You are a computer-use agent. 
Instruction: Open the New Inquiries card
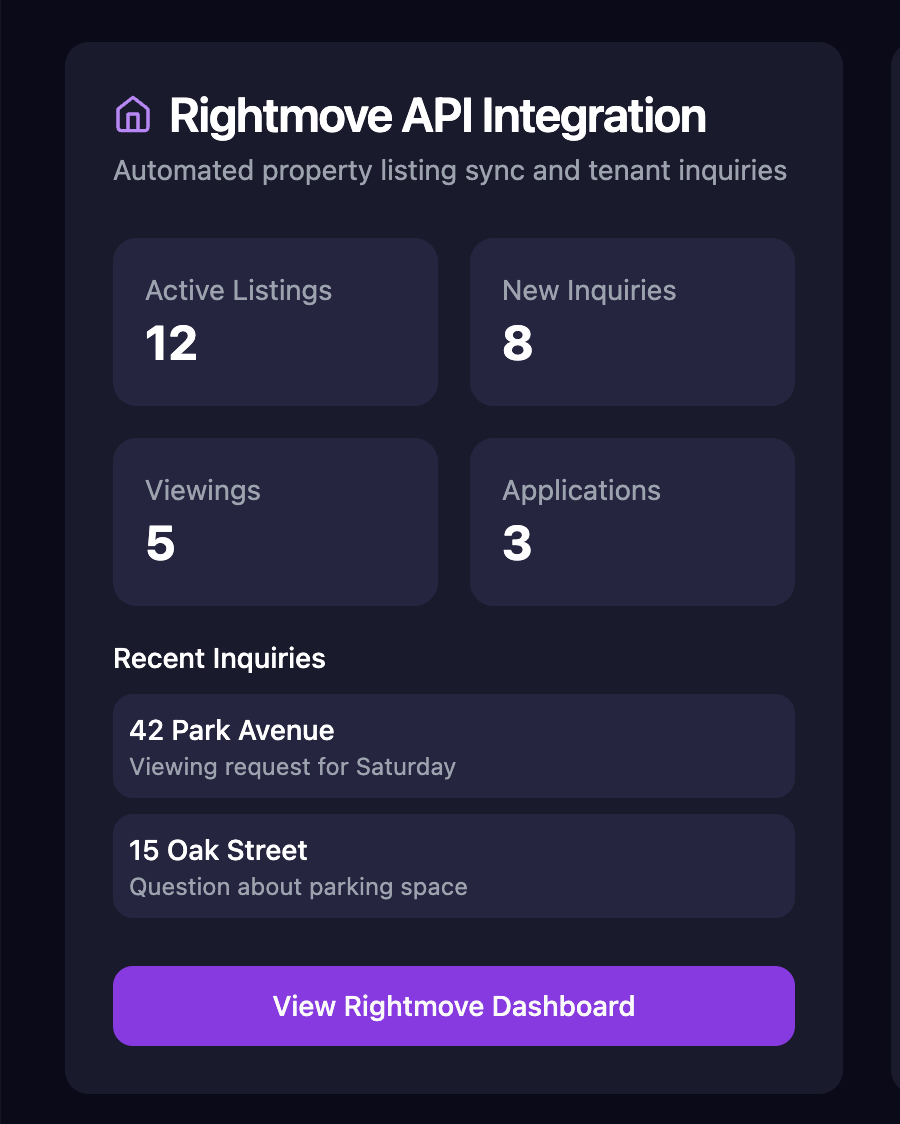[x=632, y=321]
